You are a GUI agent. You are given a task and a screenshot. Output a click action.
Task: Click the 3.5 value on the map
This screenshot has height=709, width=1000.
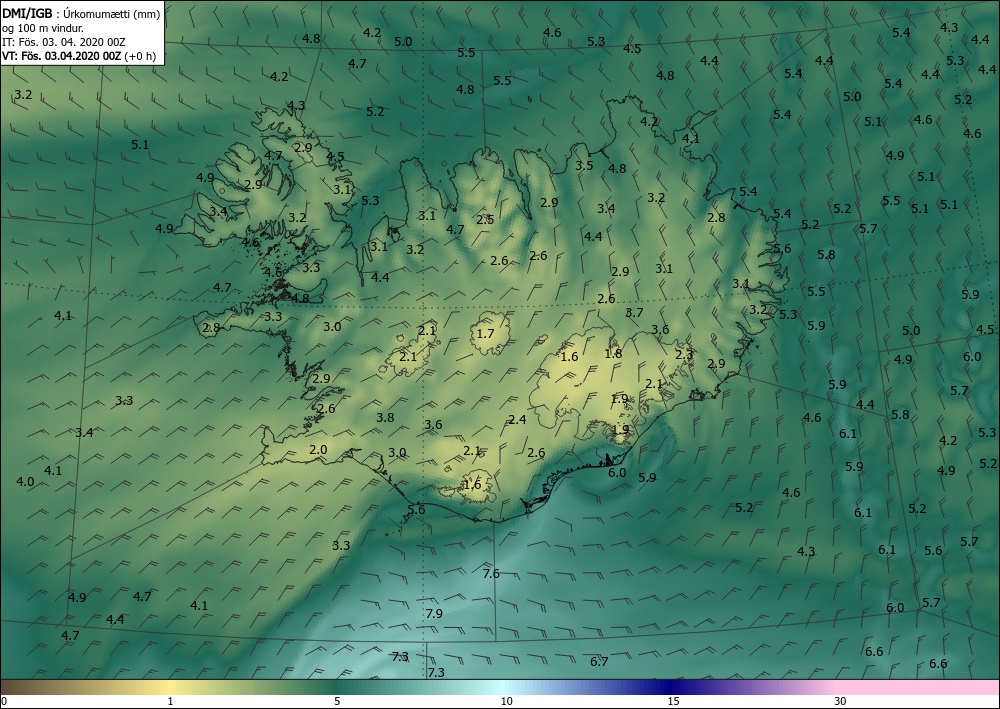(584, 165)
